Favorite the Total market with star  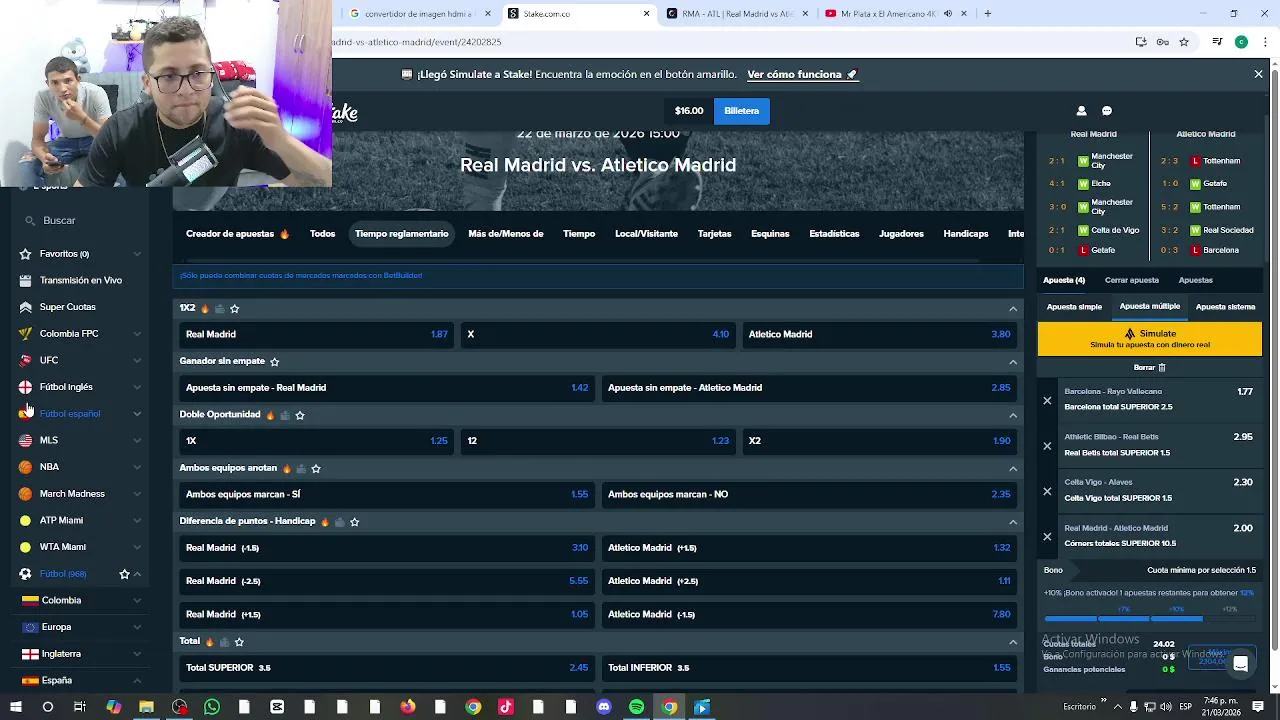pos(239,641)
